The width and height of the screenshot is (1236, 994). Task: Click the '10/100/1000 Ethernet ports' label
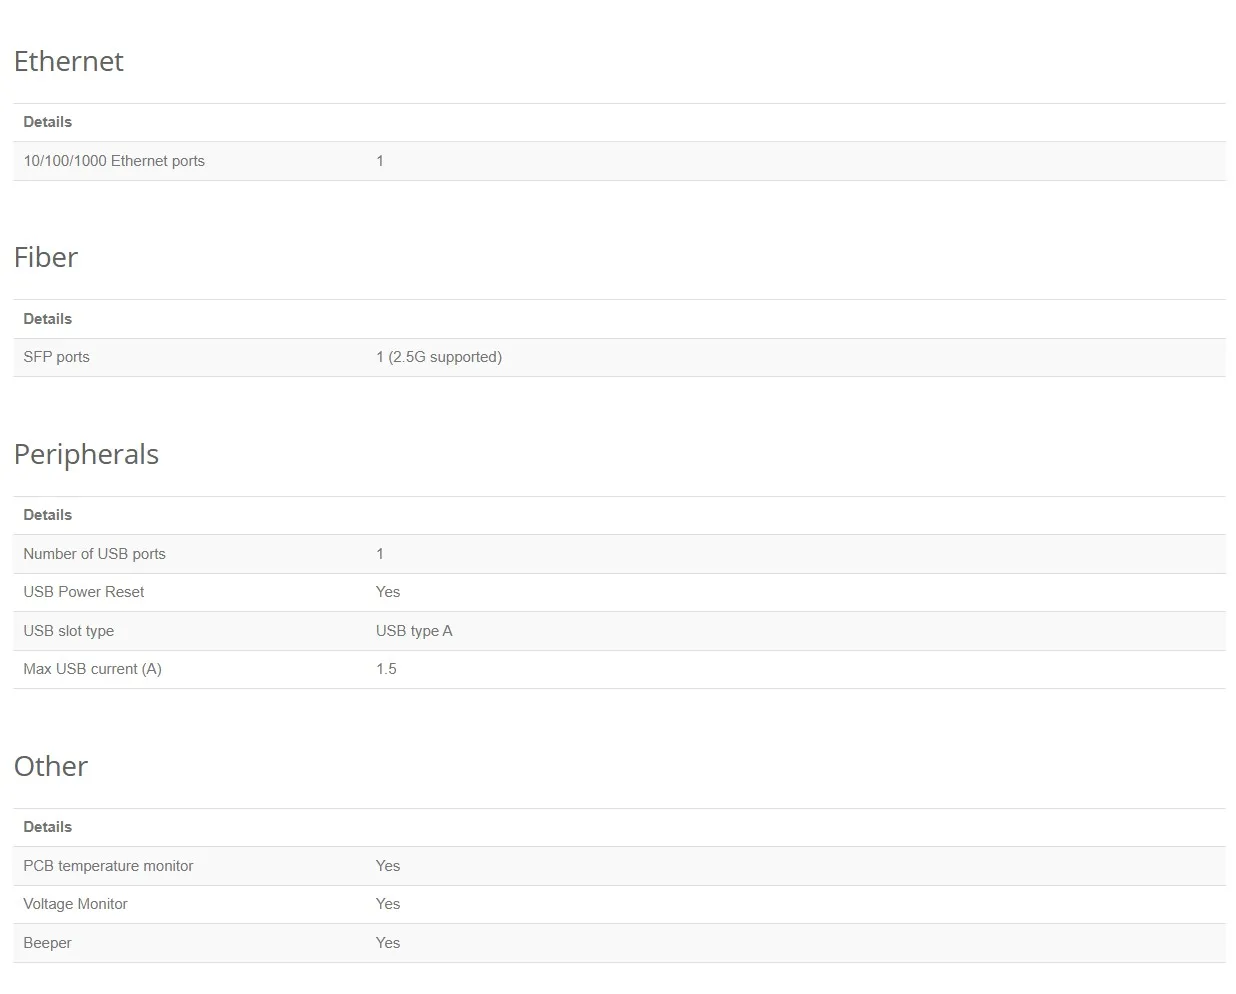114,161
